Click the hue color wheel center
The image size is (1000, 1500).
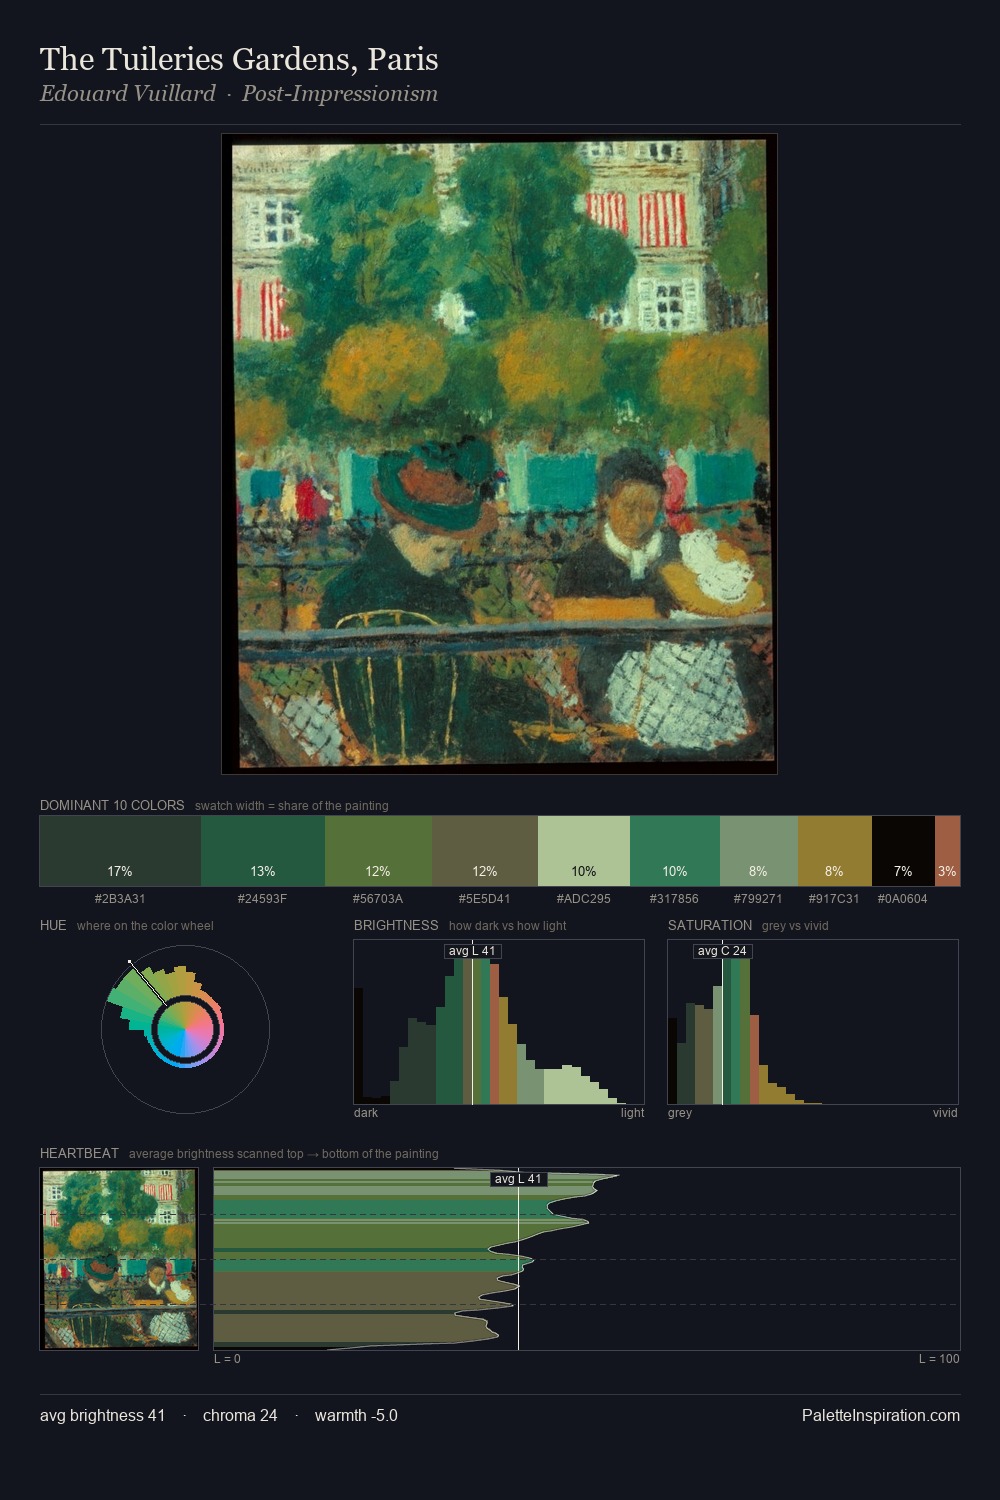tap(185, 1029)
